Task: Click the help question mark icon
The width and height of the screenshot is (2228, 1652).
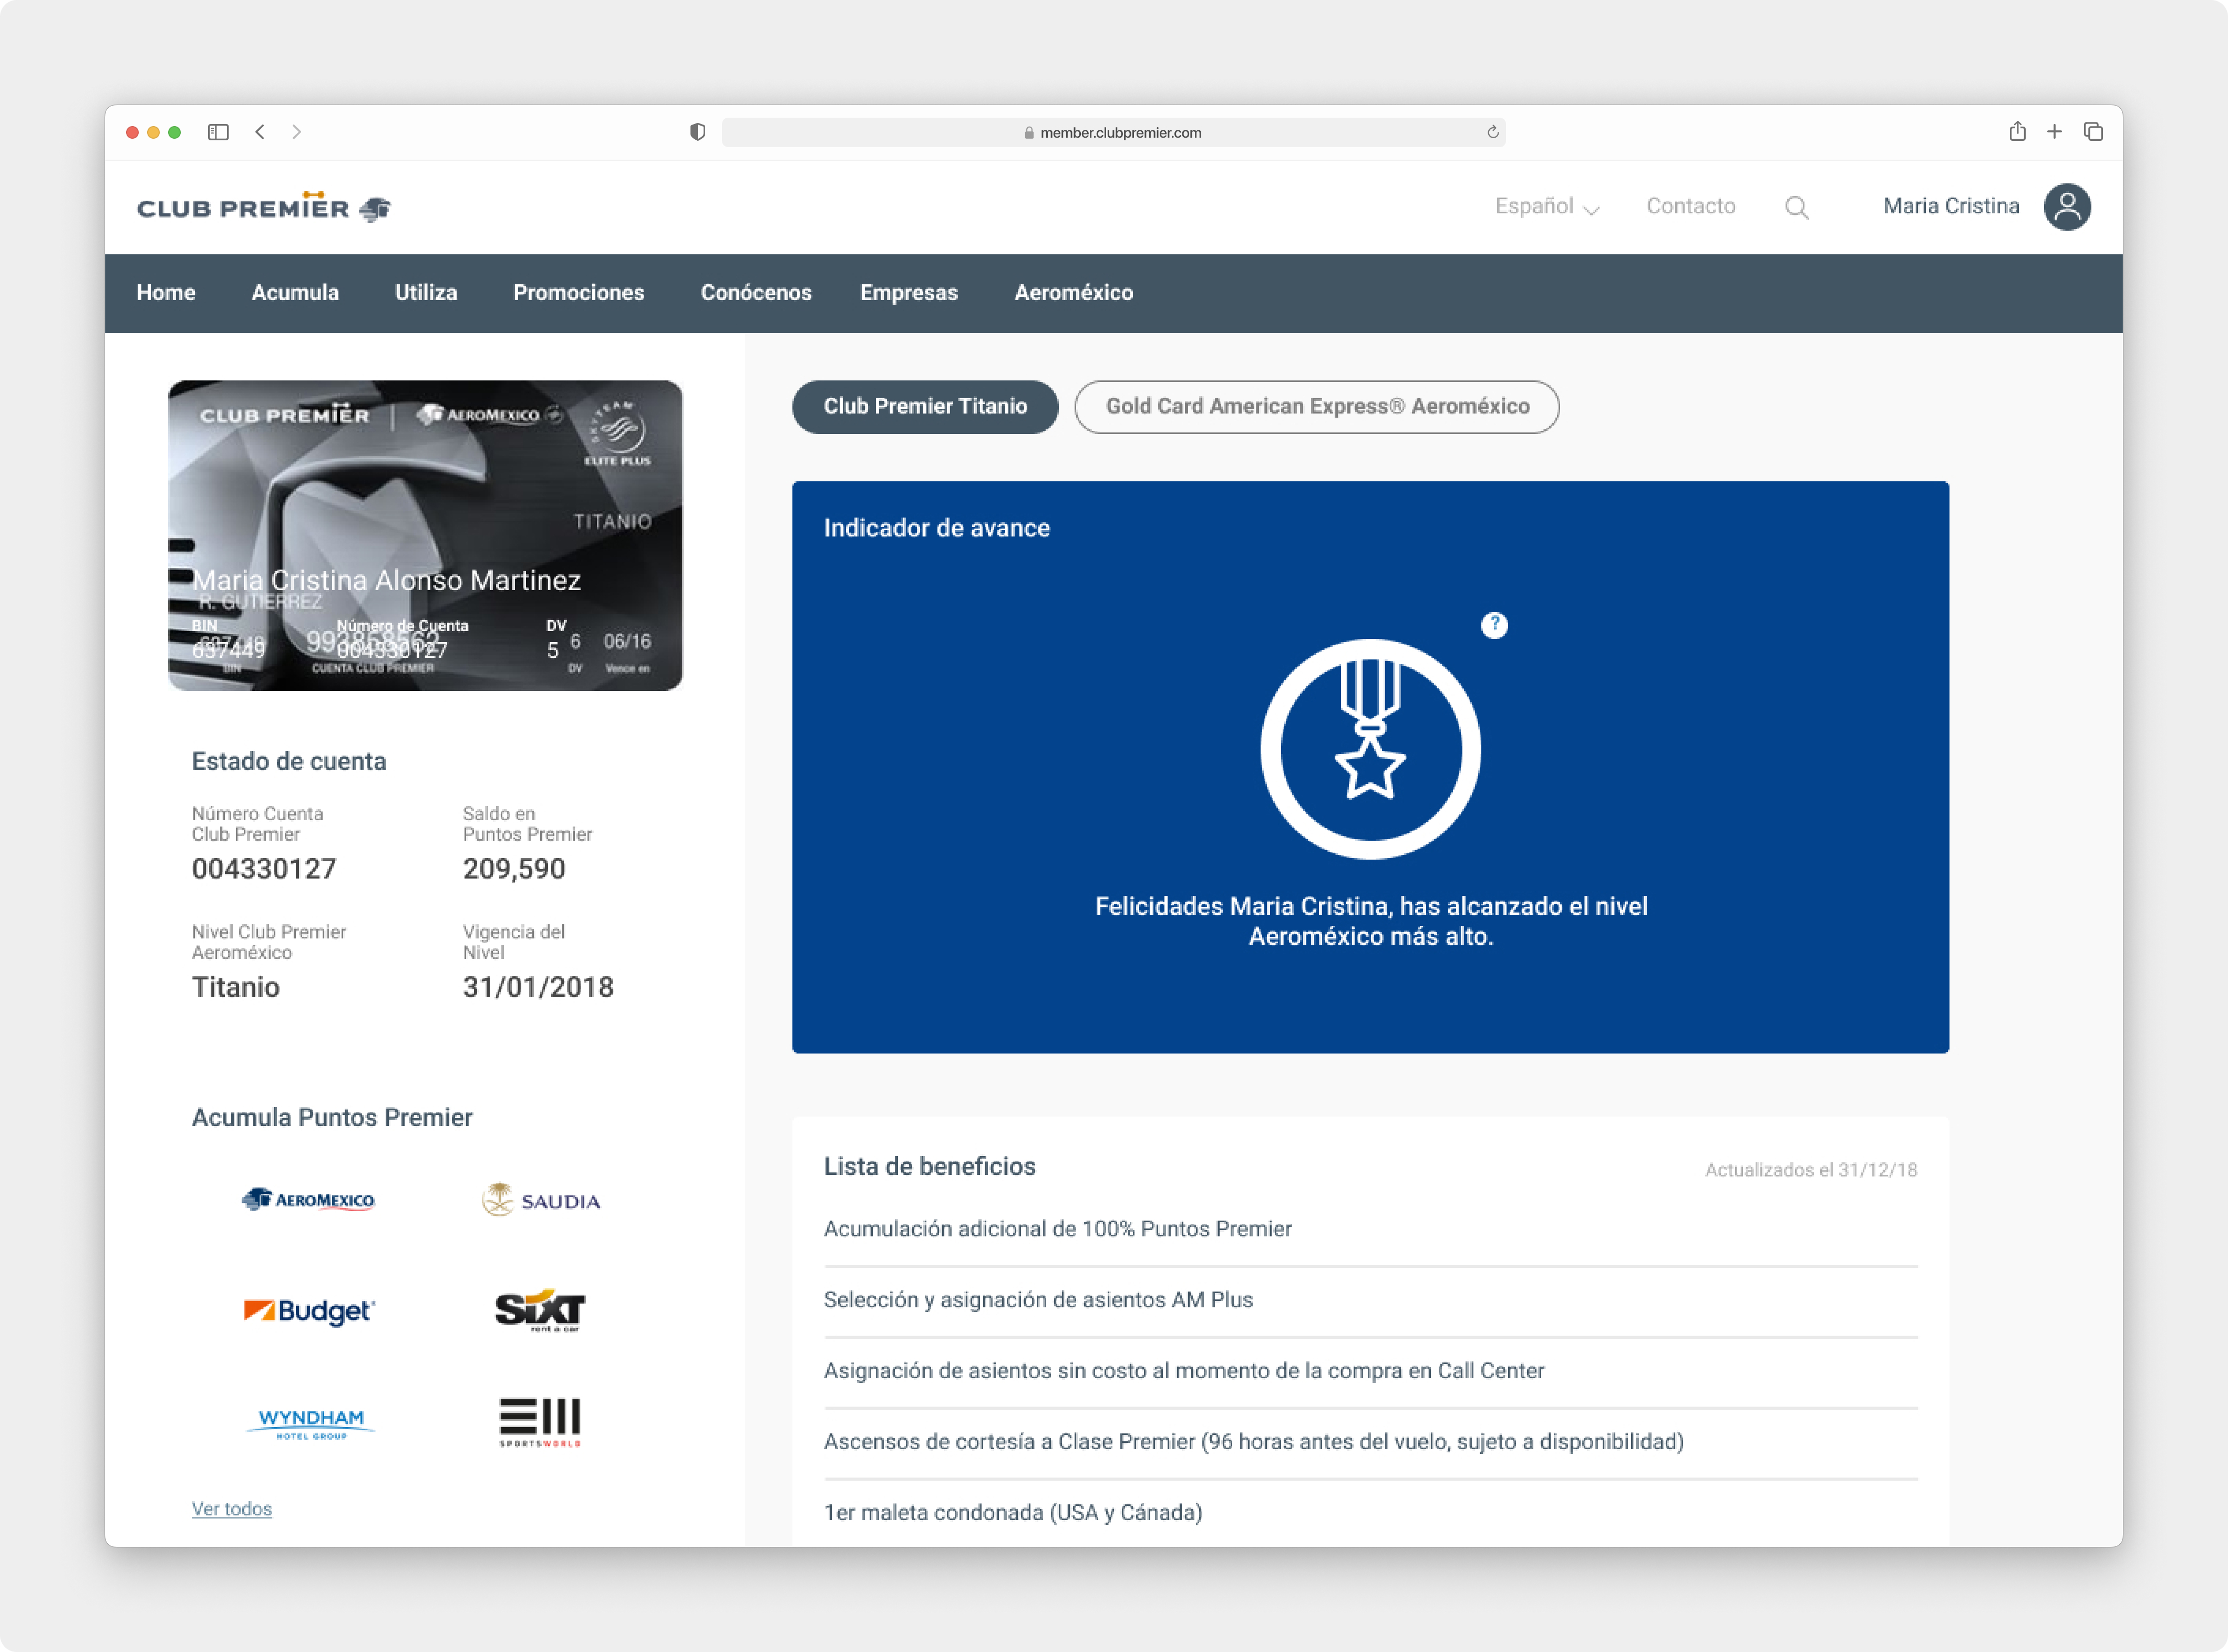Action: pyautogui.click(x=1494, y=625)
